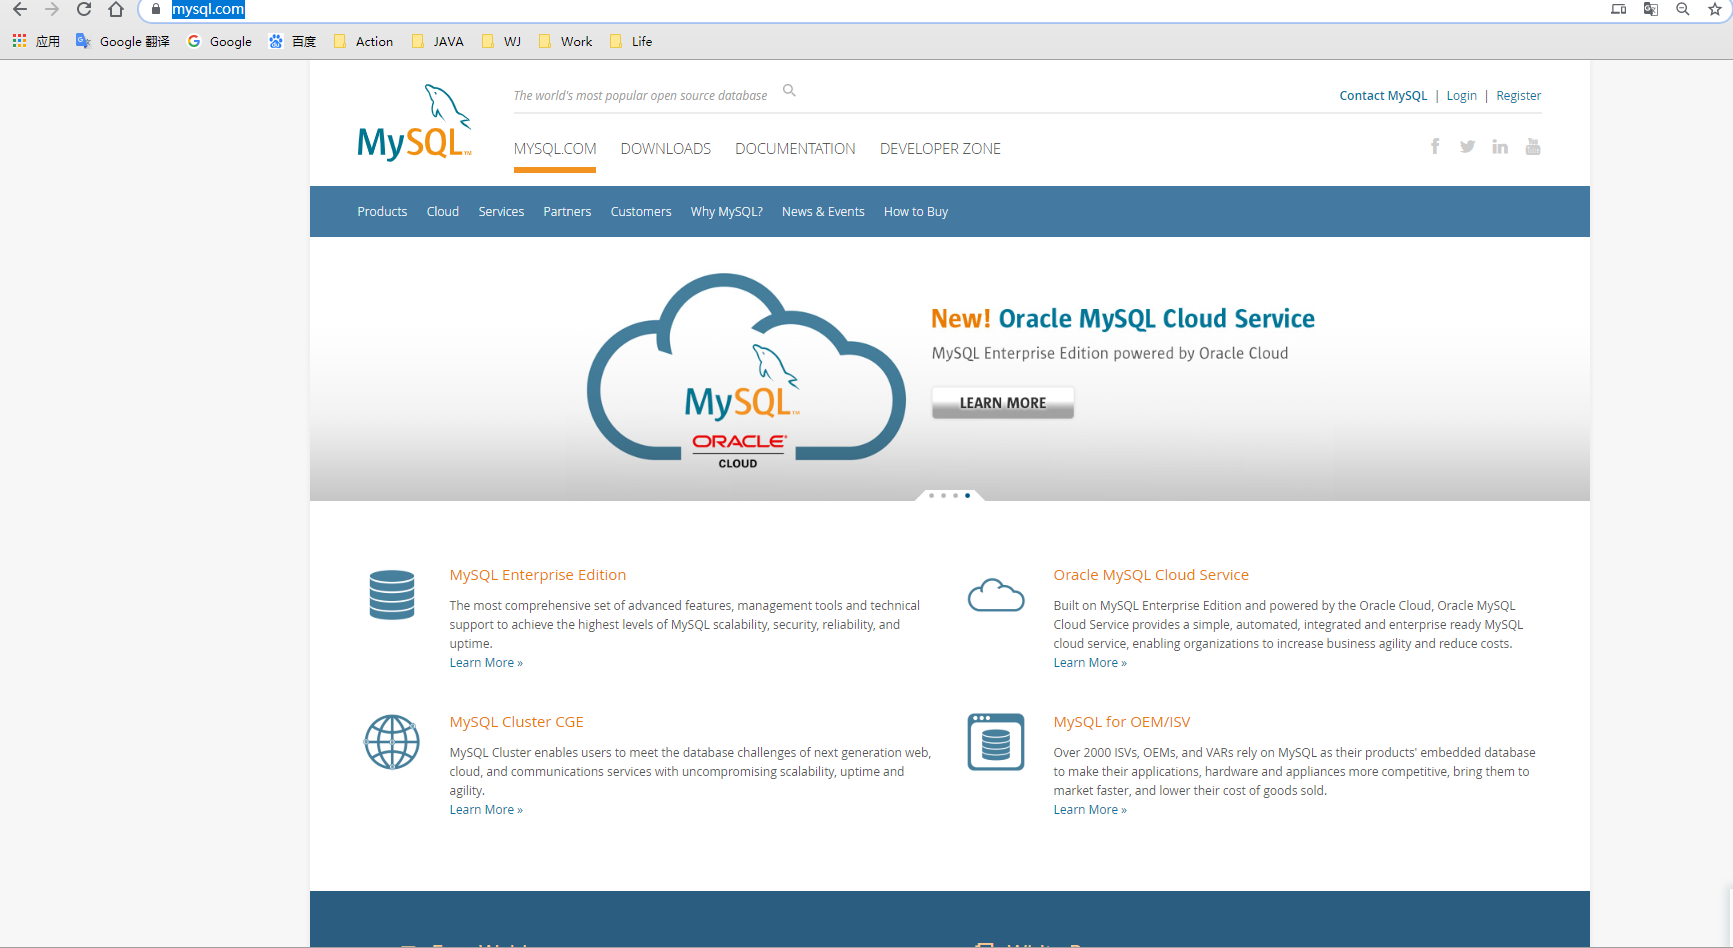Switch to the DEVELOPER ZONE tab

tap(940, 149)
